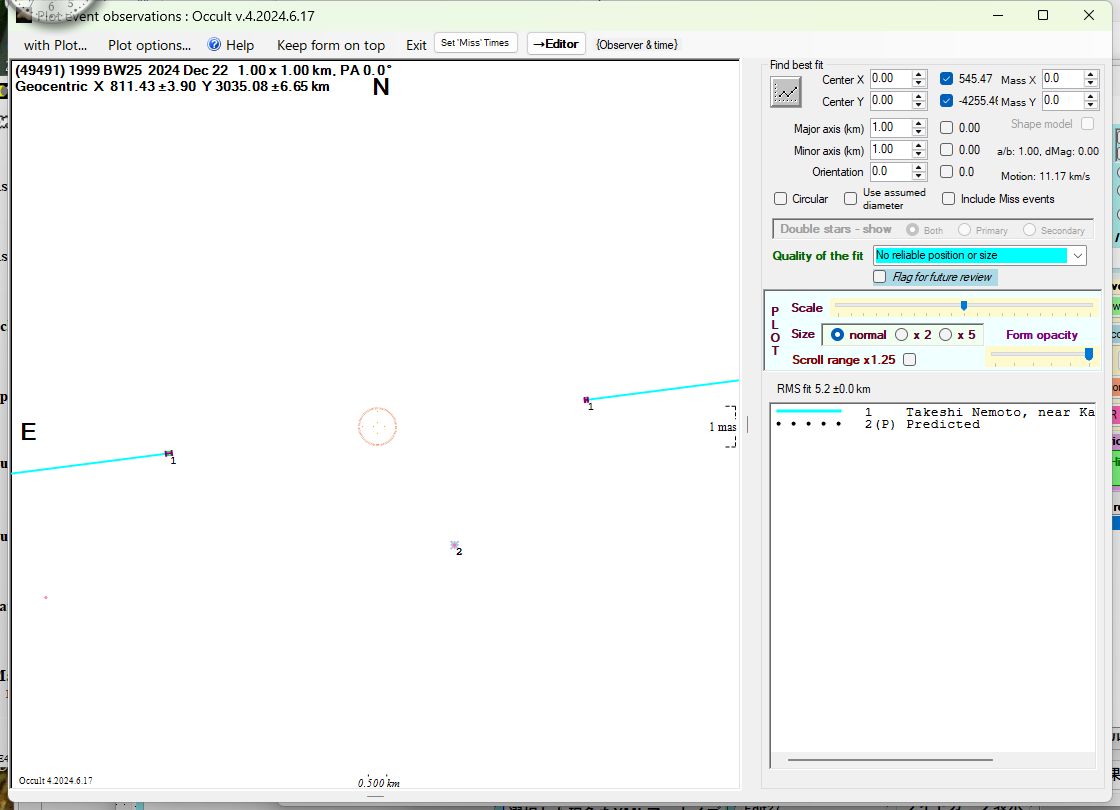Click the Occult app icon in title bar
Image resolution: width=1120 pixels, height=810 pixels.
coord(24,15)
